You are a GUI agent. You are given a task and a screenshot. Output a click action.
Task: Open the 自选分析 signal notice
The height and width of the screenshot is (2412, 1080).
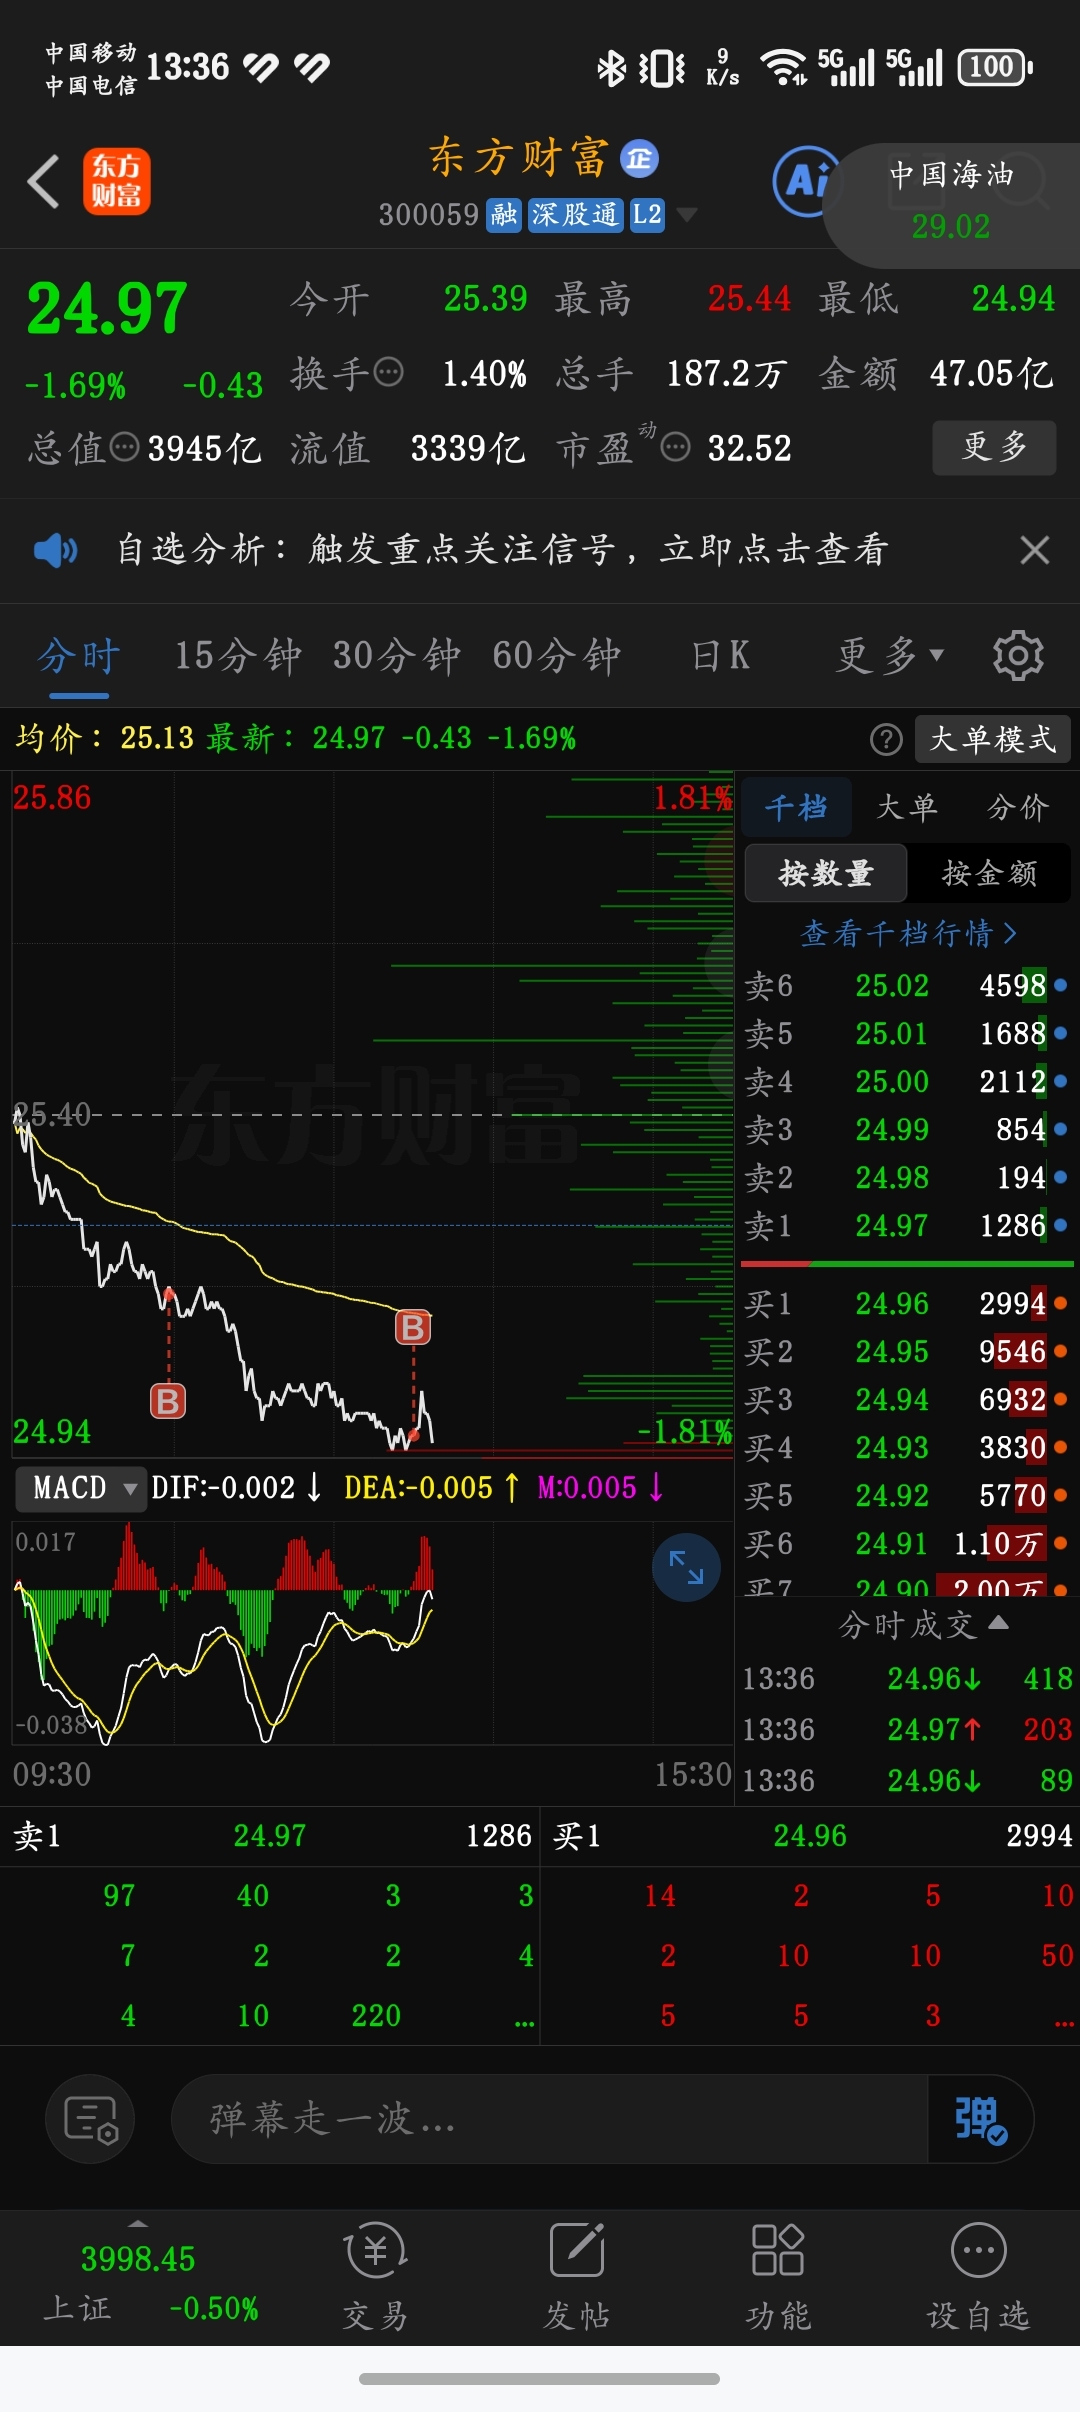point(502,550)
